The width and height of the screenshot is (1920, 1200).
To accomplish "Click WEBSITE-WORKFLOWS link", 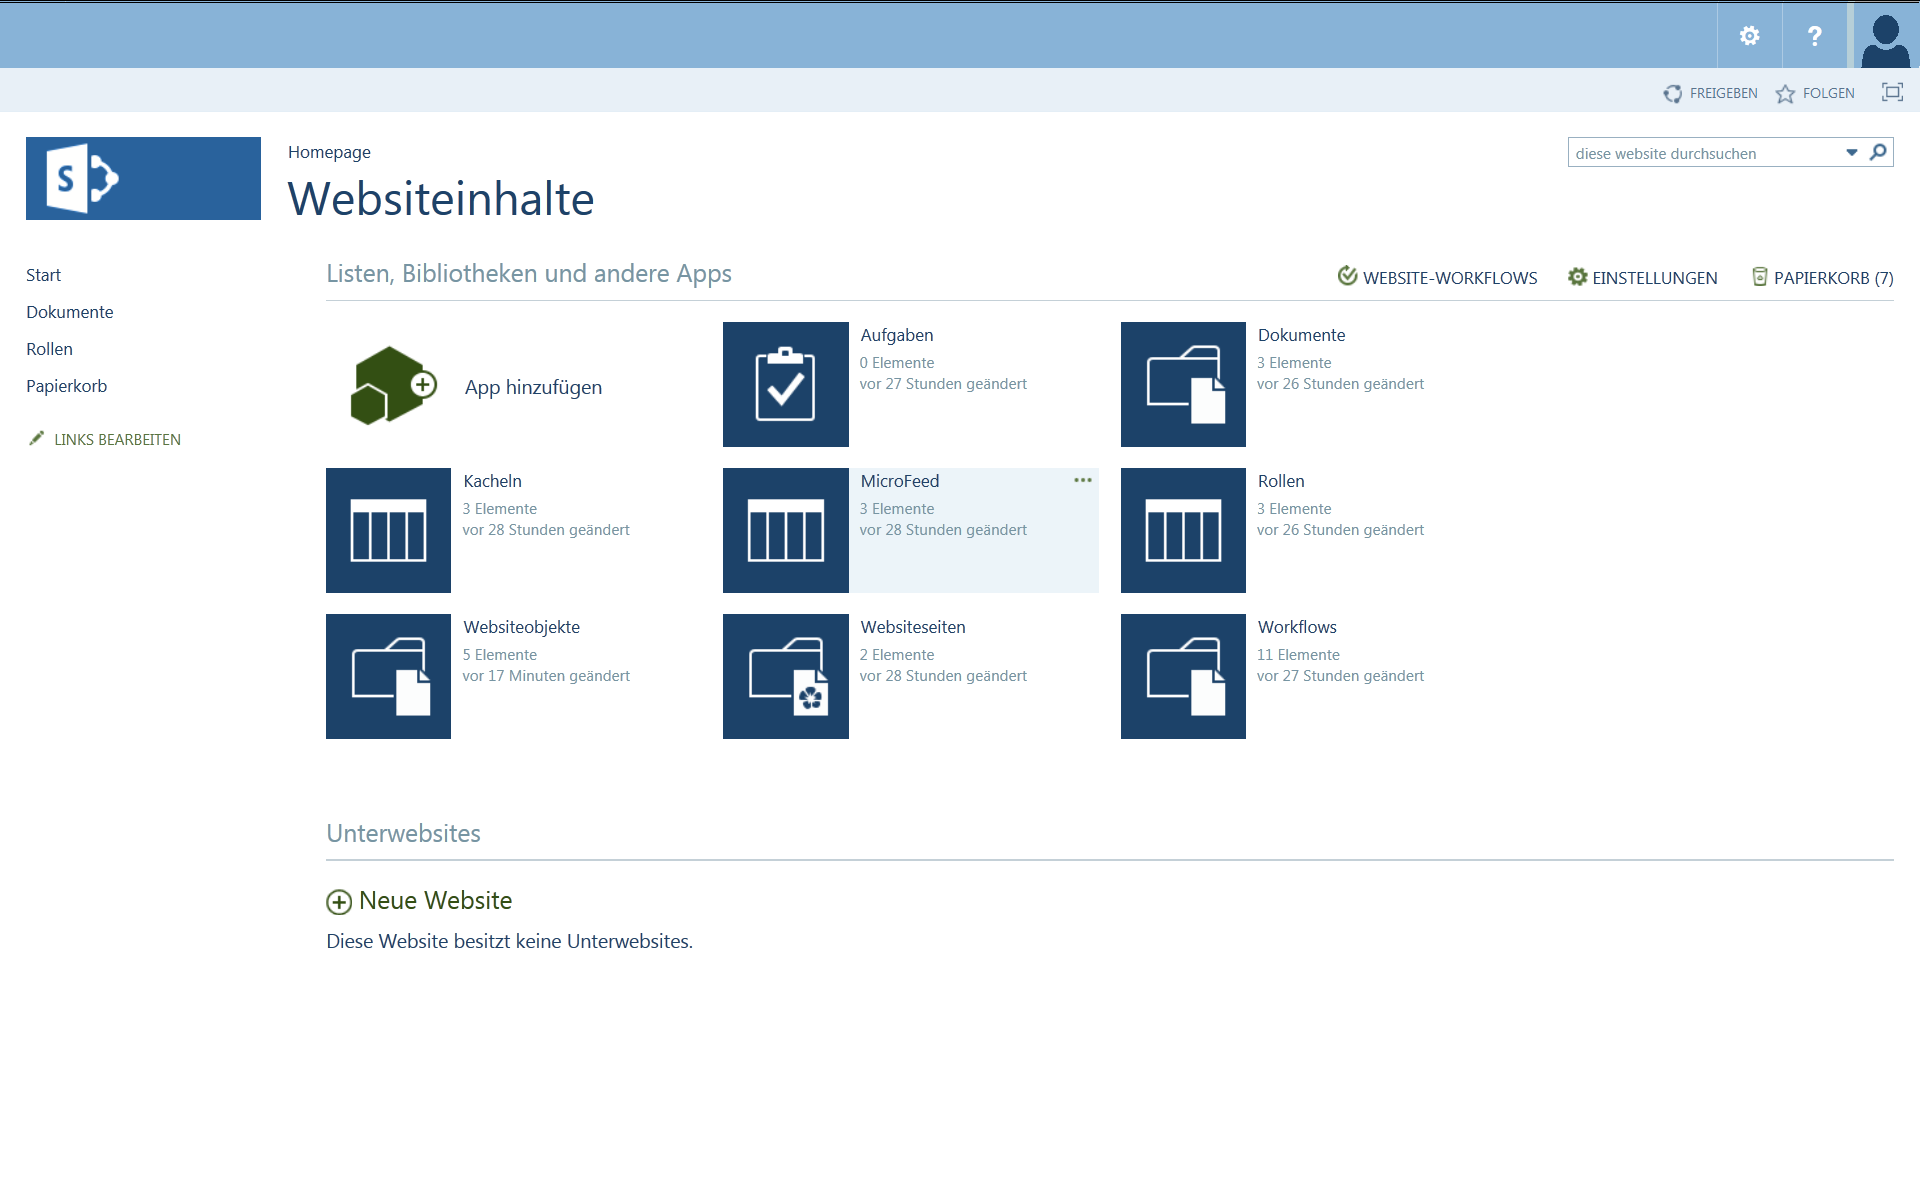I will click(x=1438, y=278).
